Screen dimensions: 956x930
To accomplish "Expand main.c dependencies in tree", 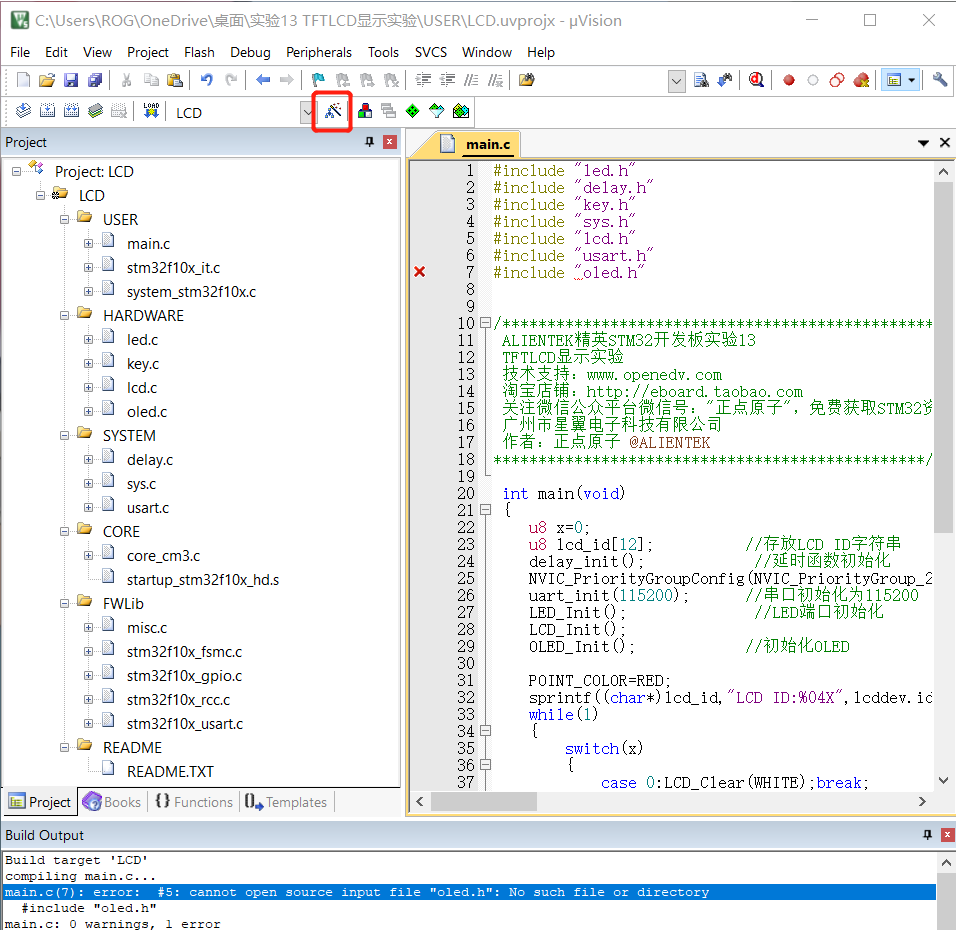I will click(x=88, y=244).
